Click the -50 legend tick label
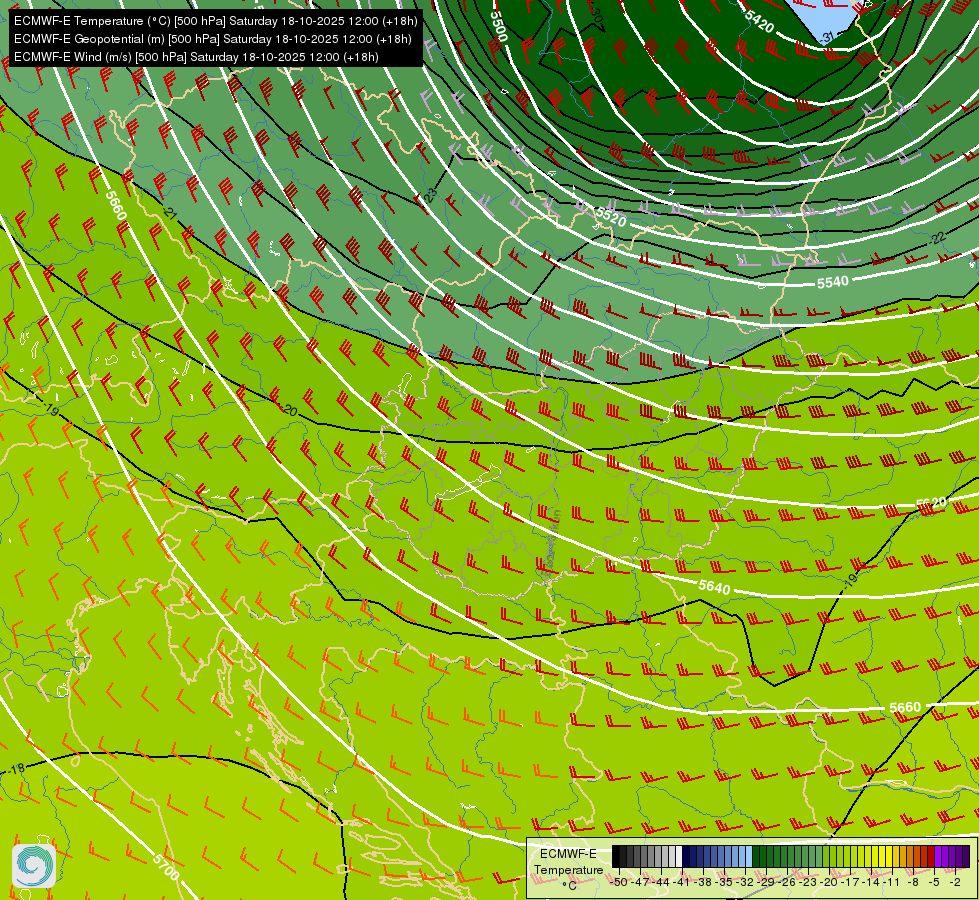979x900 pixels. (619, 883)
